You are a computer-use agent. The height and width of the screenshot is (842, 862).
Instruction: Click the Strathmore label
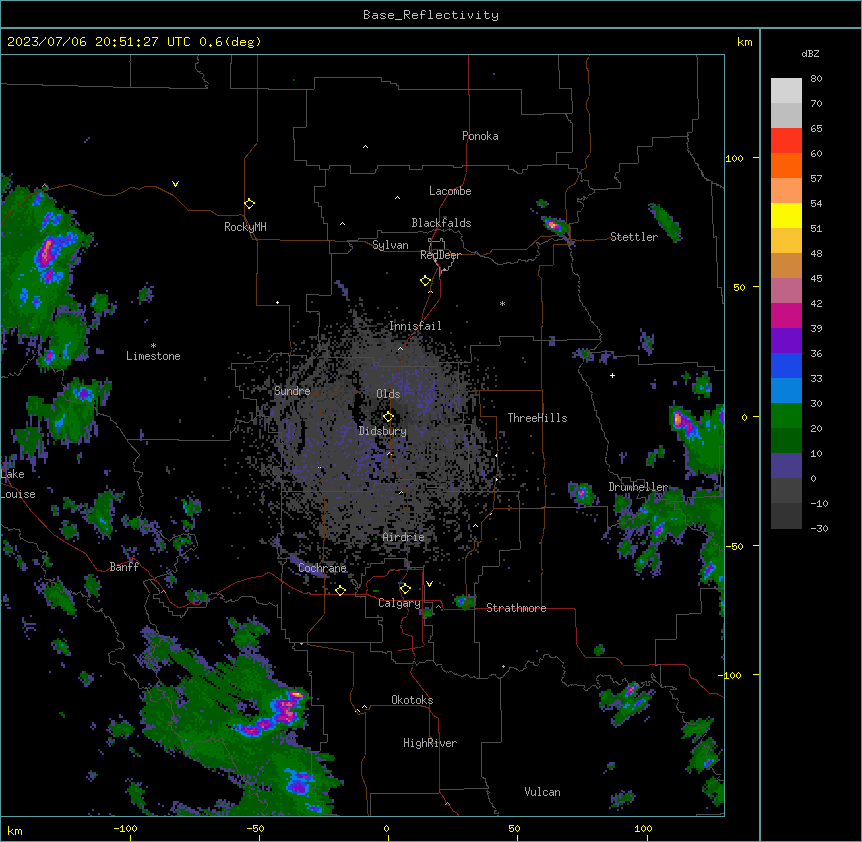click(x=516, y=608)
